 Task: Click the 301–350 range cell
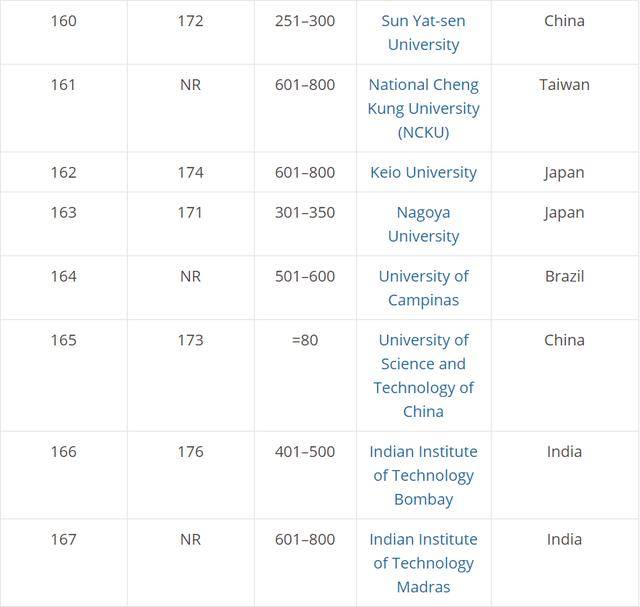[x=305, y=224]
